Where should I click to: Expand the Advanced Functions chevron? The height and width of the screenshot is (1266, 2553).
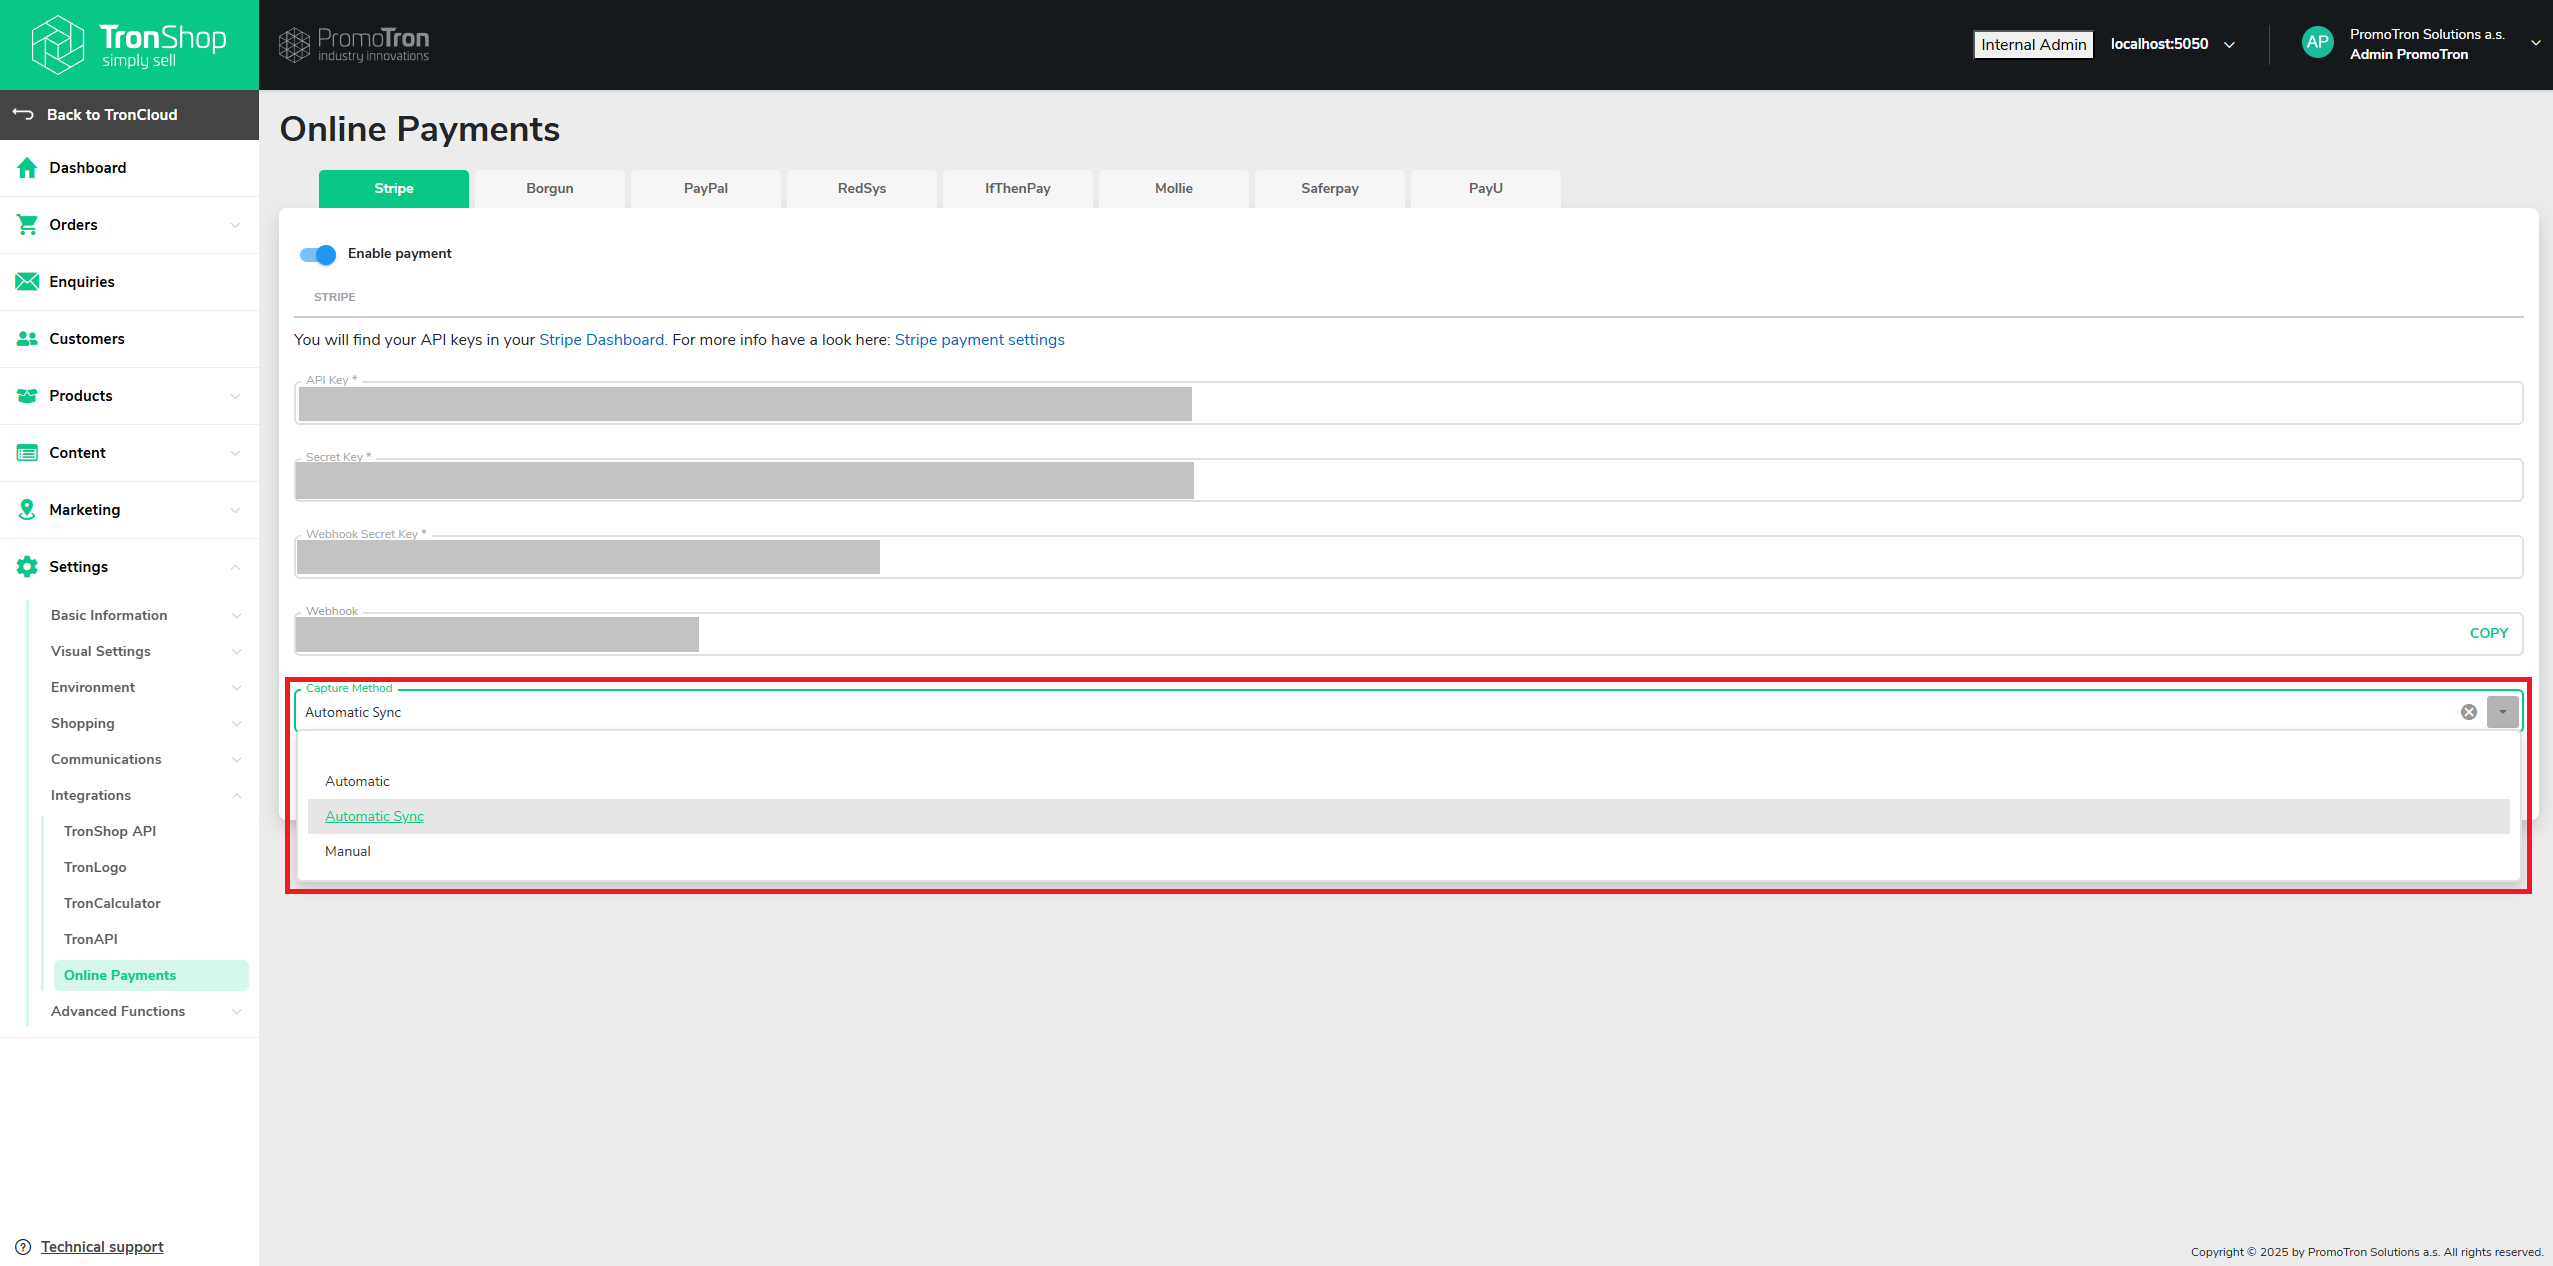[237, 1011]
